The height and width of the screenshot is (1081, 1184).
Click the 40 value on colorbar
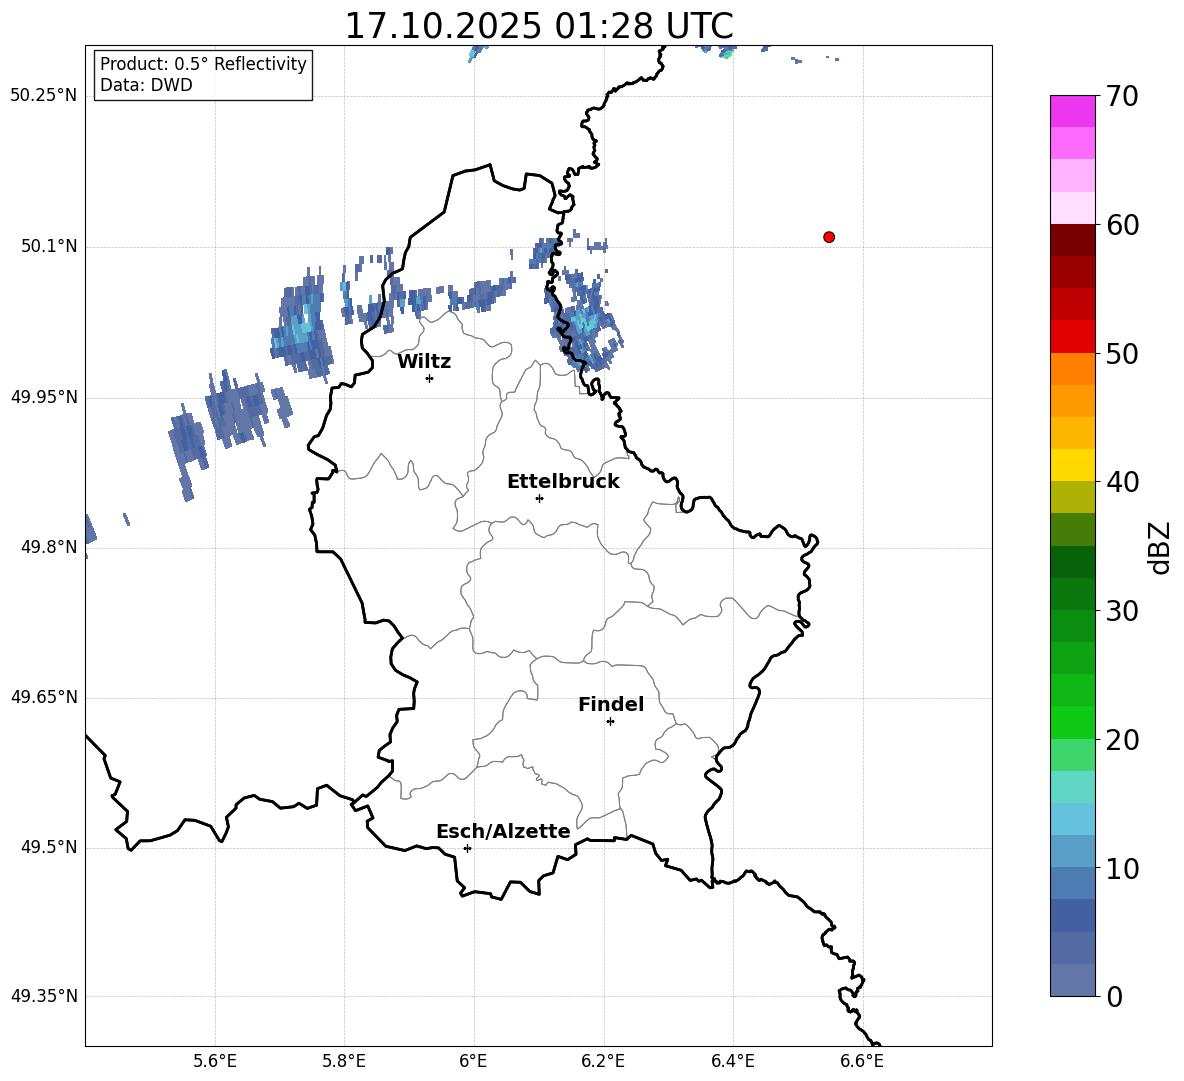(x=1122, y=482)
